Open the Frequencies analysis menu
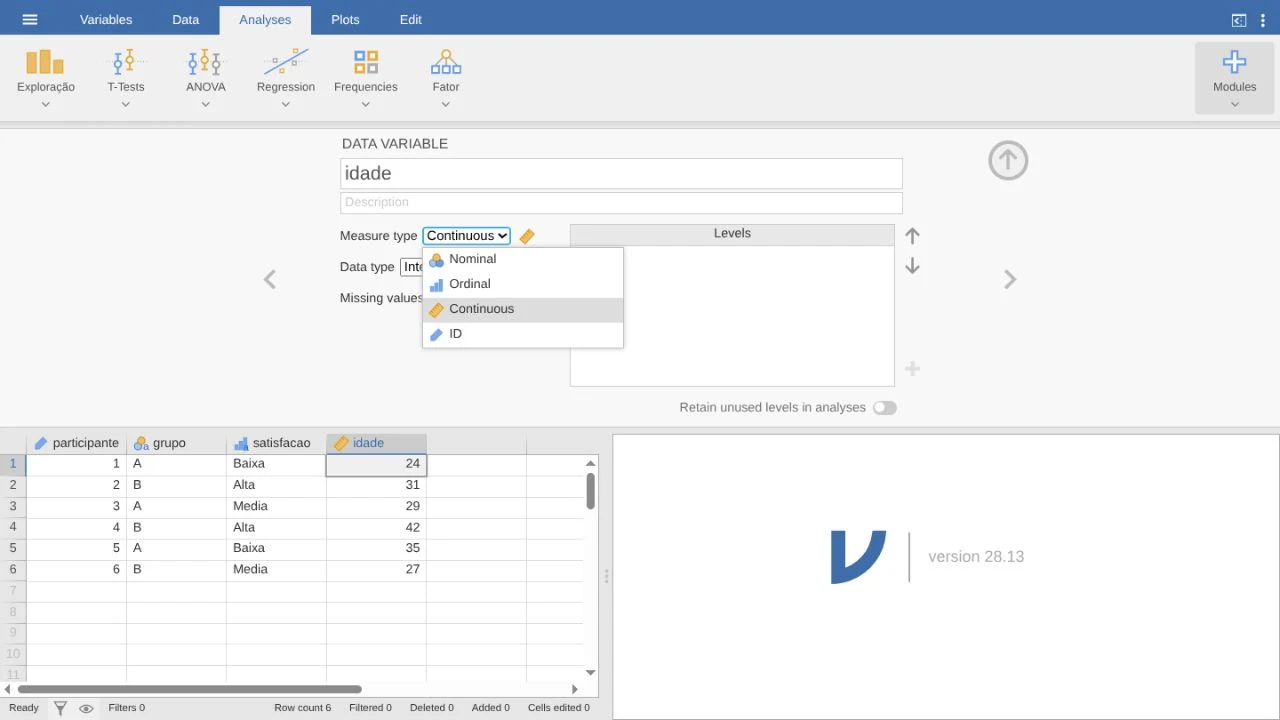The image size is (1280, 720). coord(366,78)
